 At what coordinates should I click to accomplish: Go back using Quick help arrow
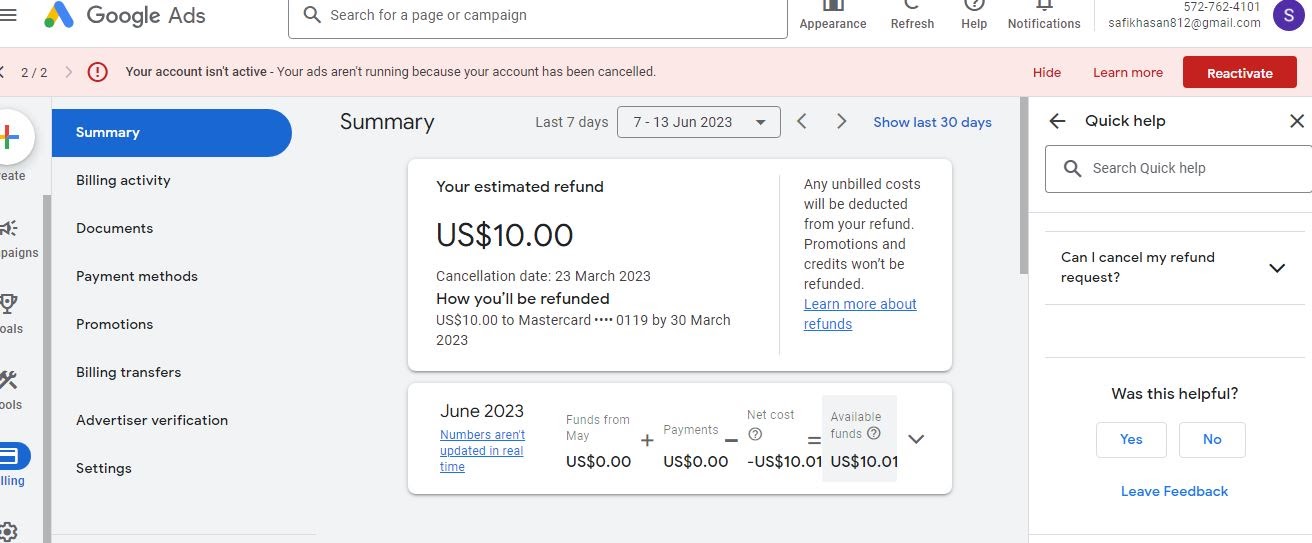coord(1058,121)
